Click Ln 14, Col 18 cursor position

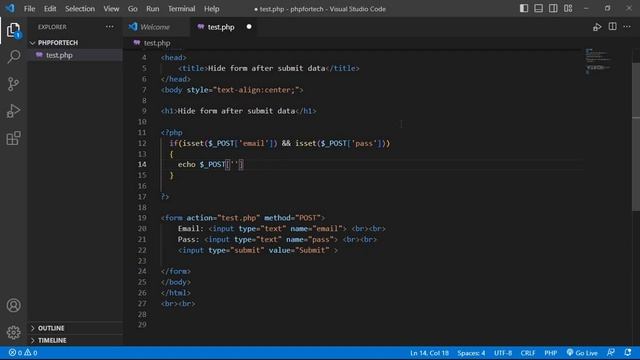(429, 353)
